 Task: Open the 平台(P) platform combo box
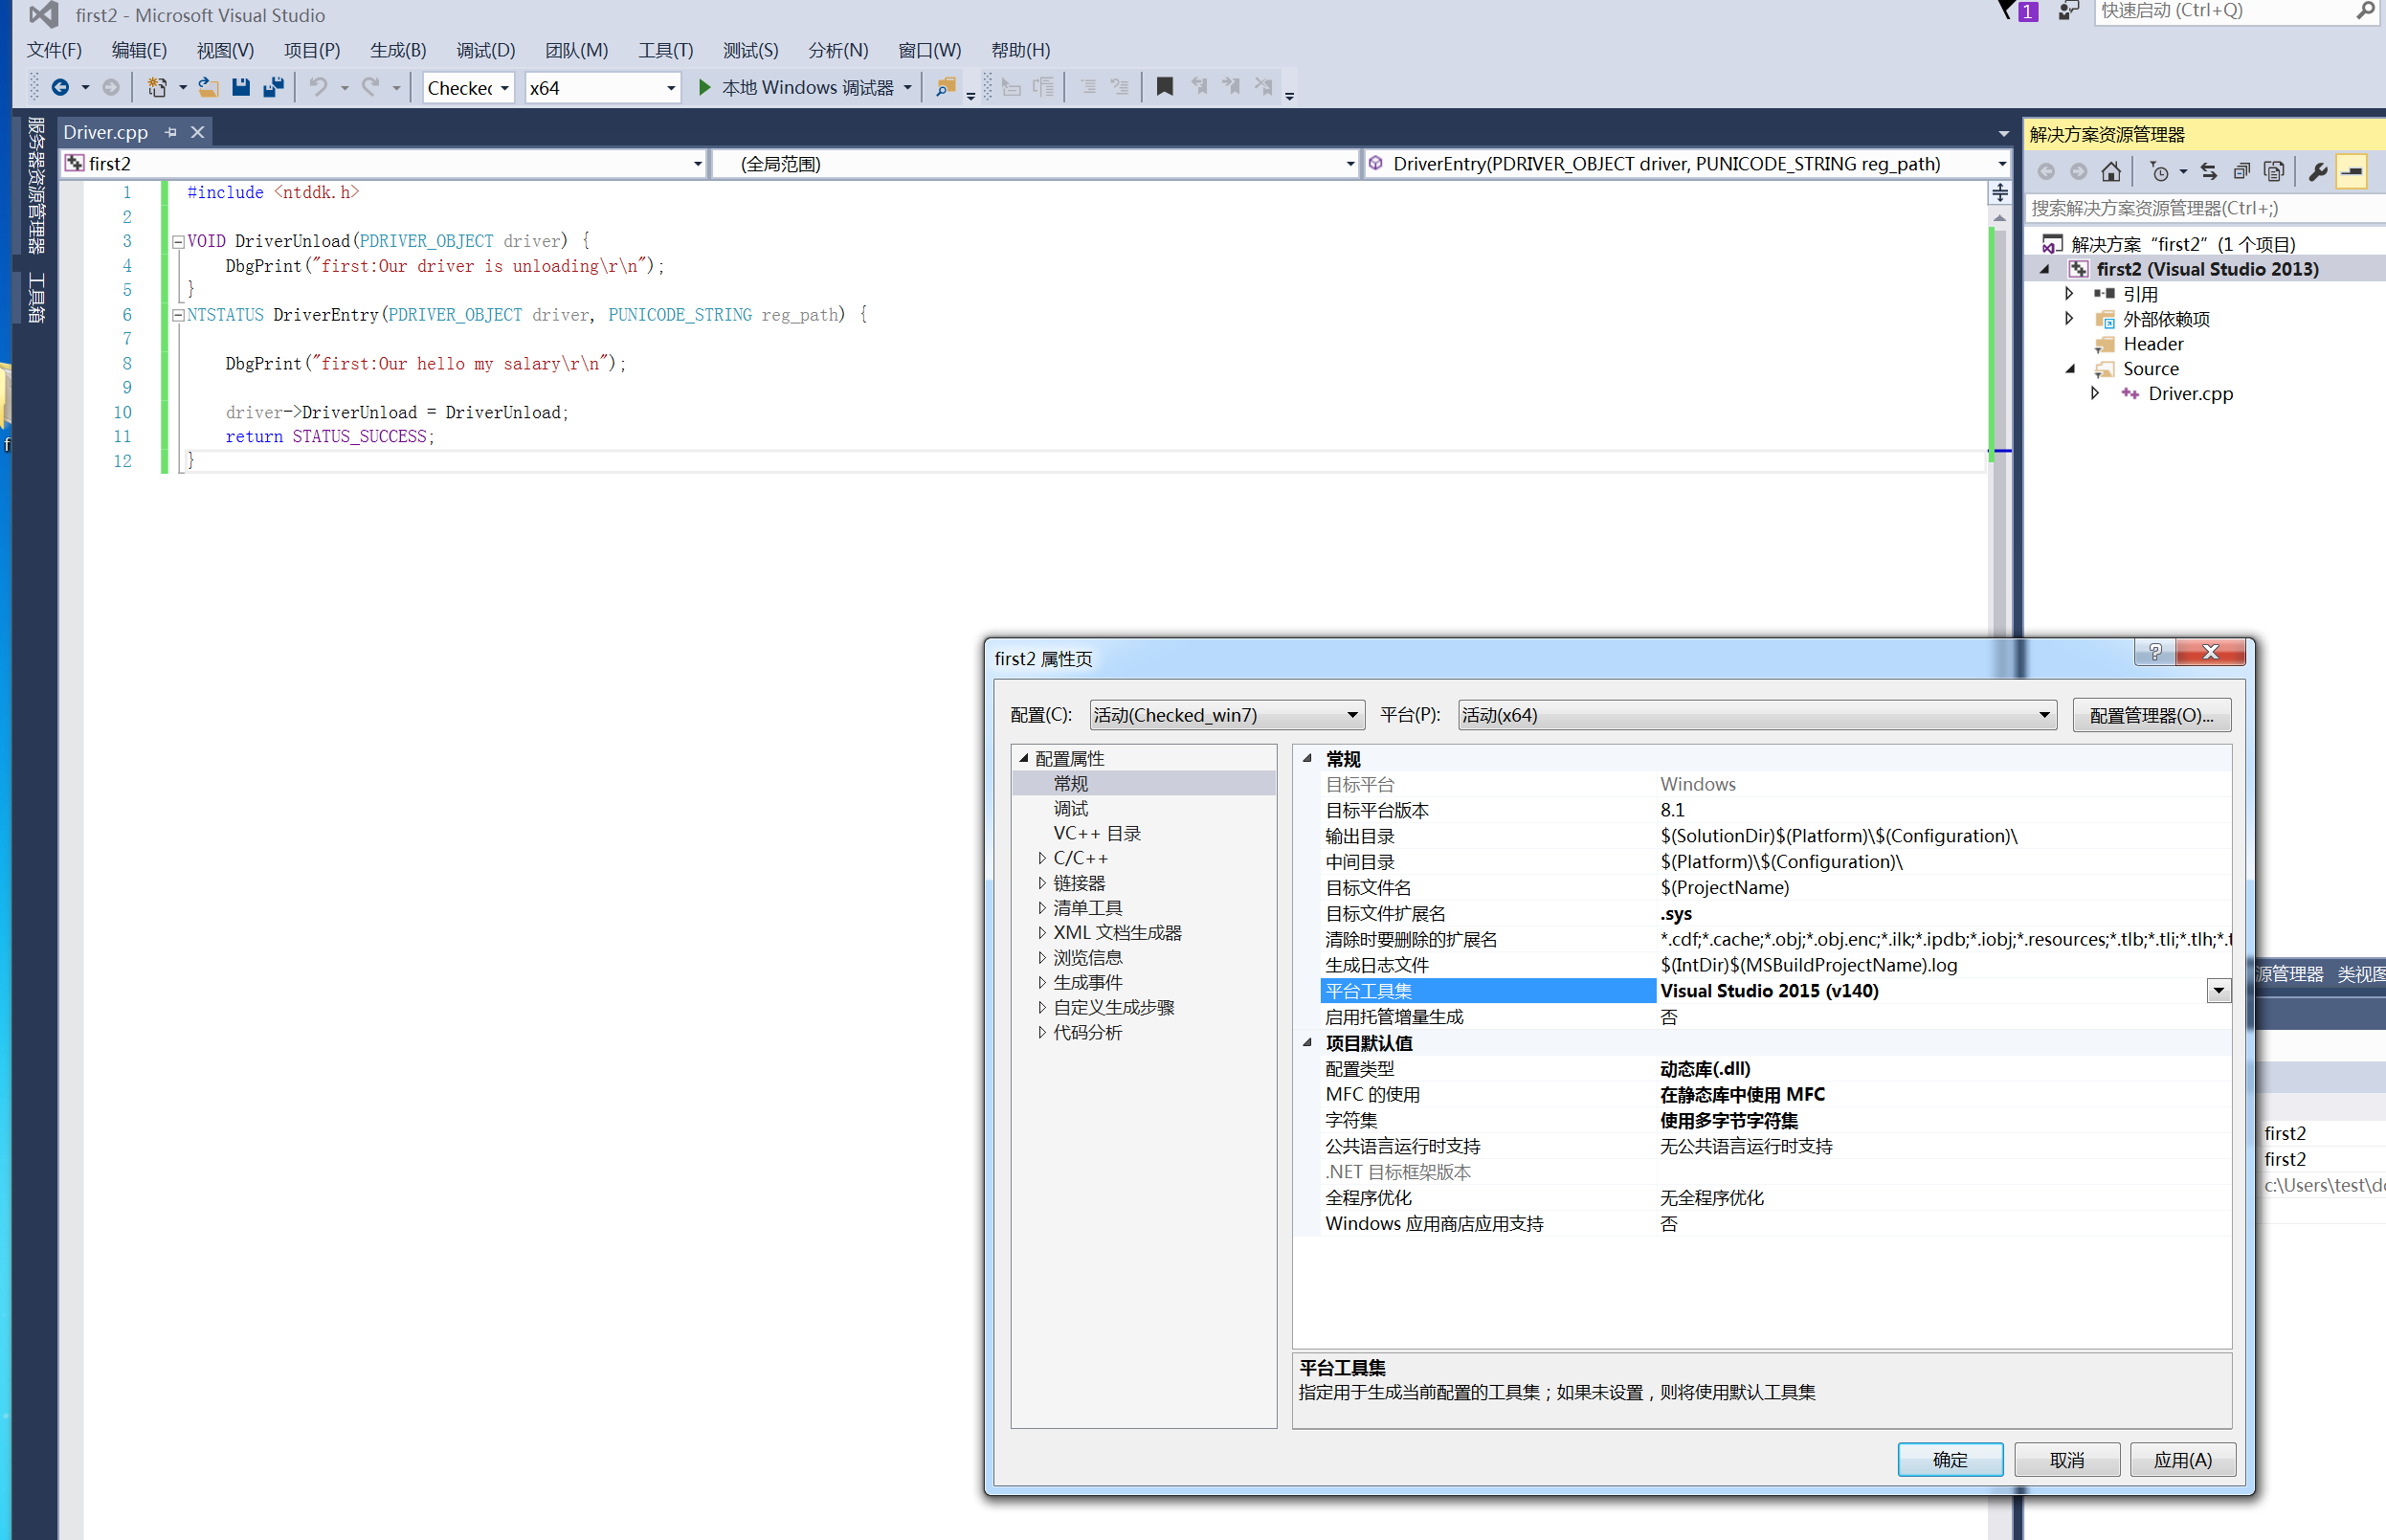coord(1757,715)
